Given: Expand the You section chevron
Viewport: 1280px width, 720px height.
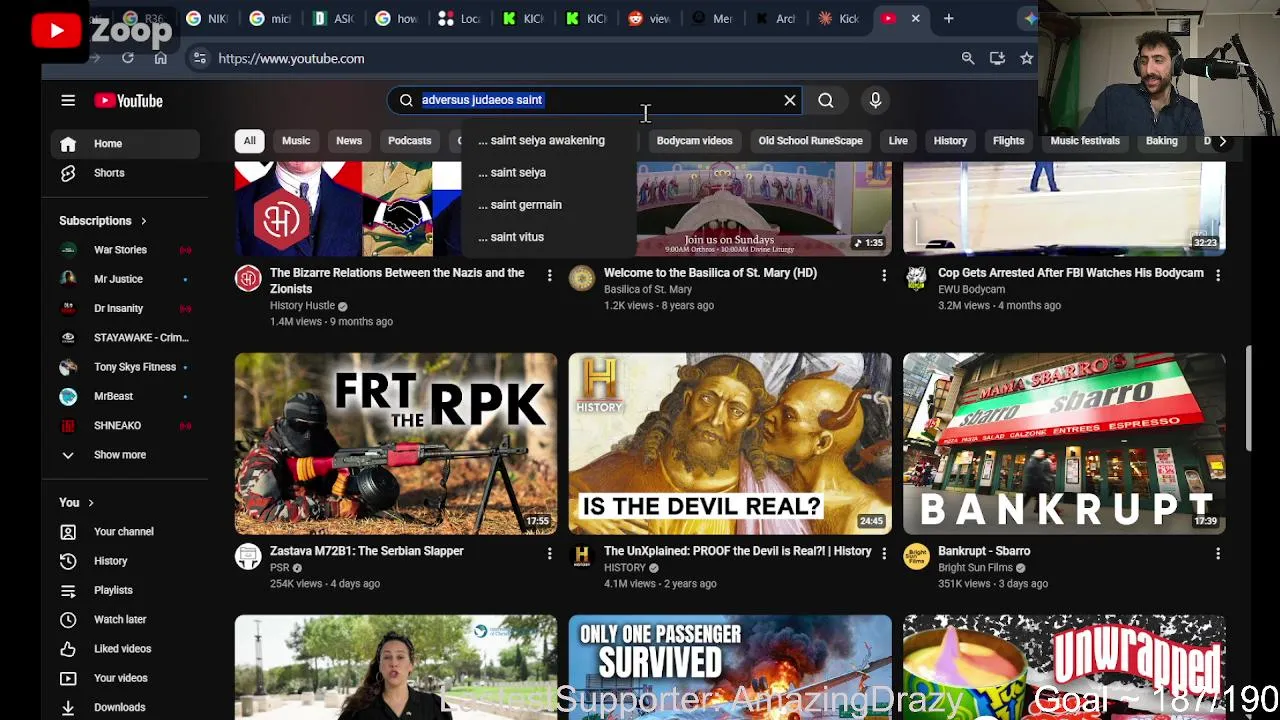Looking at the screenshot, I should [x=90, y=503].
